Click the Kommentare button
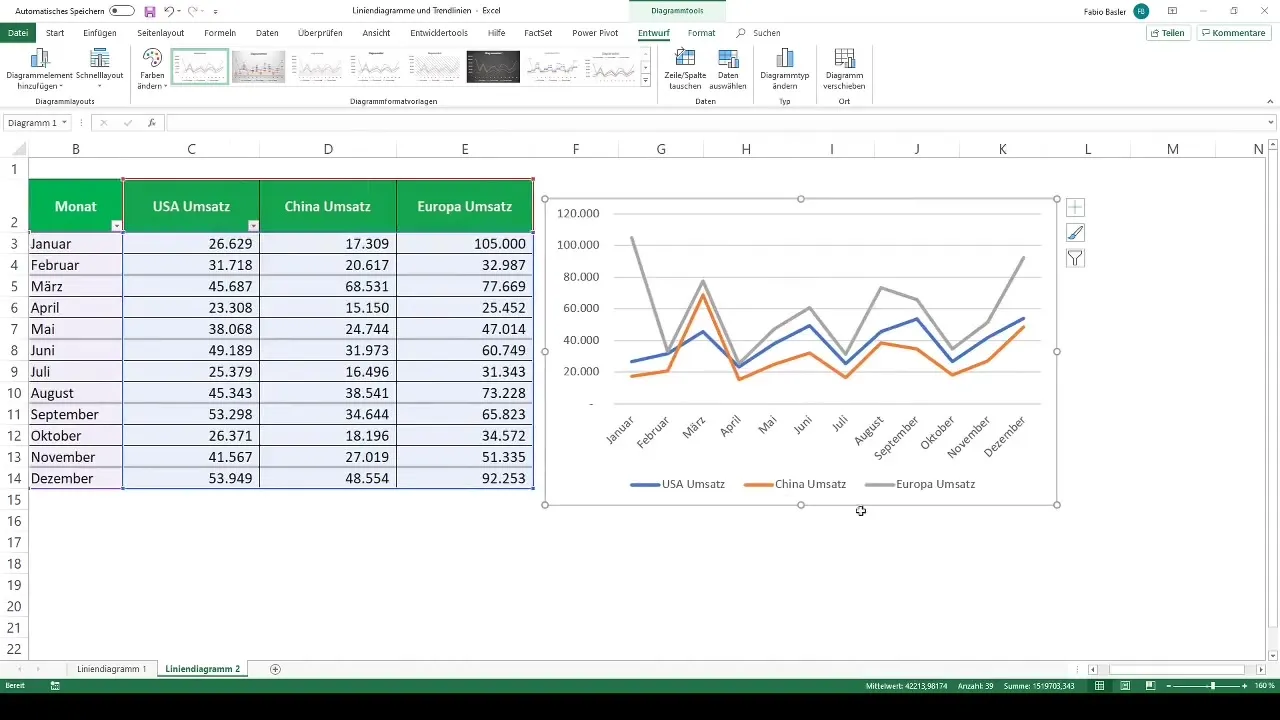1280x720 pixels. [x=1234, y=33]
